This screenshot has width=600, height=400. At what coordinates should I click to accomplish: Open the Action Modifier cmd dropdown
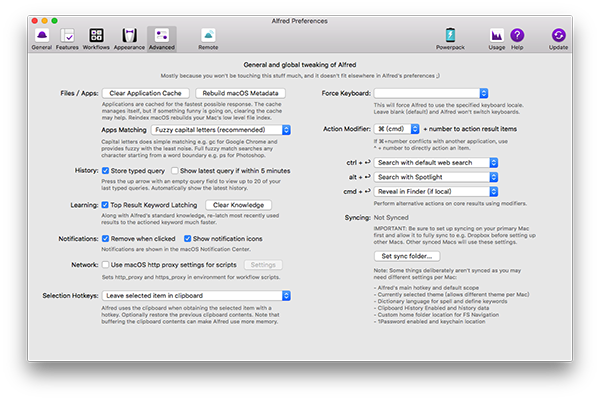[x=396, y=129]
